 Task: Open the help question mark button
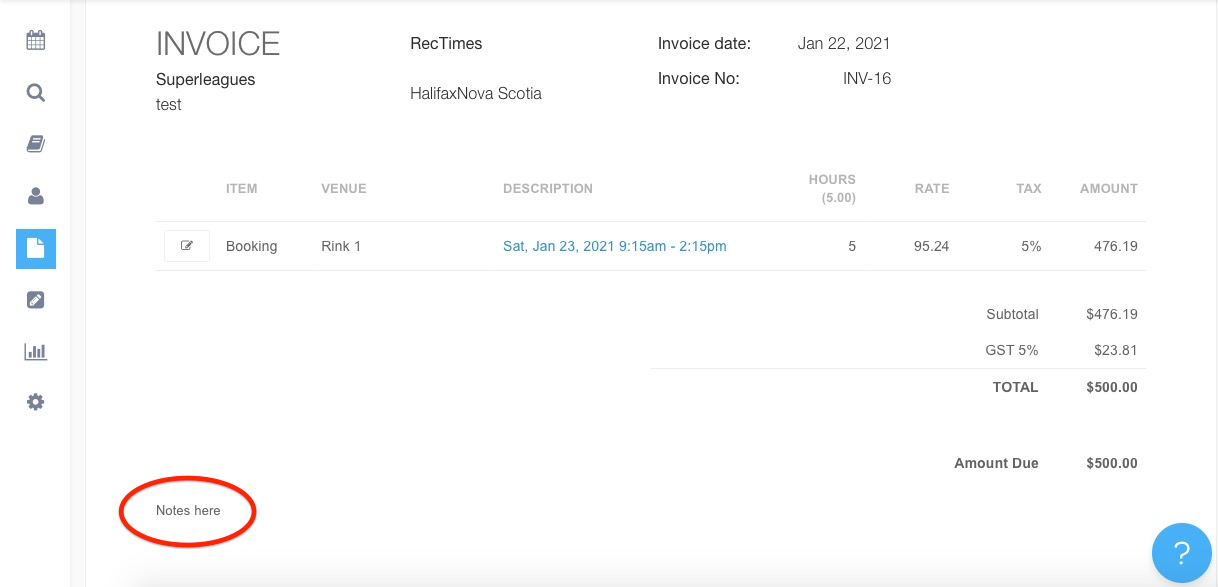click(x=1181, y=552)
